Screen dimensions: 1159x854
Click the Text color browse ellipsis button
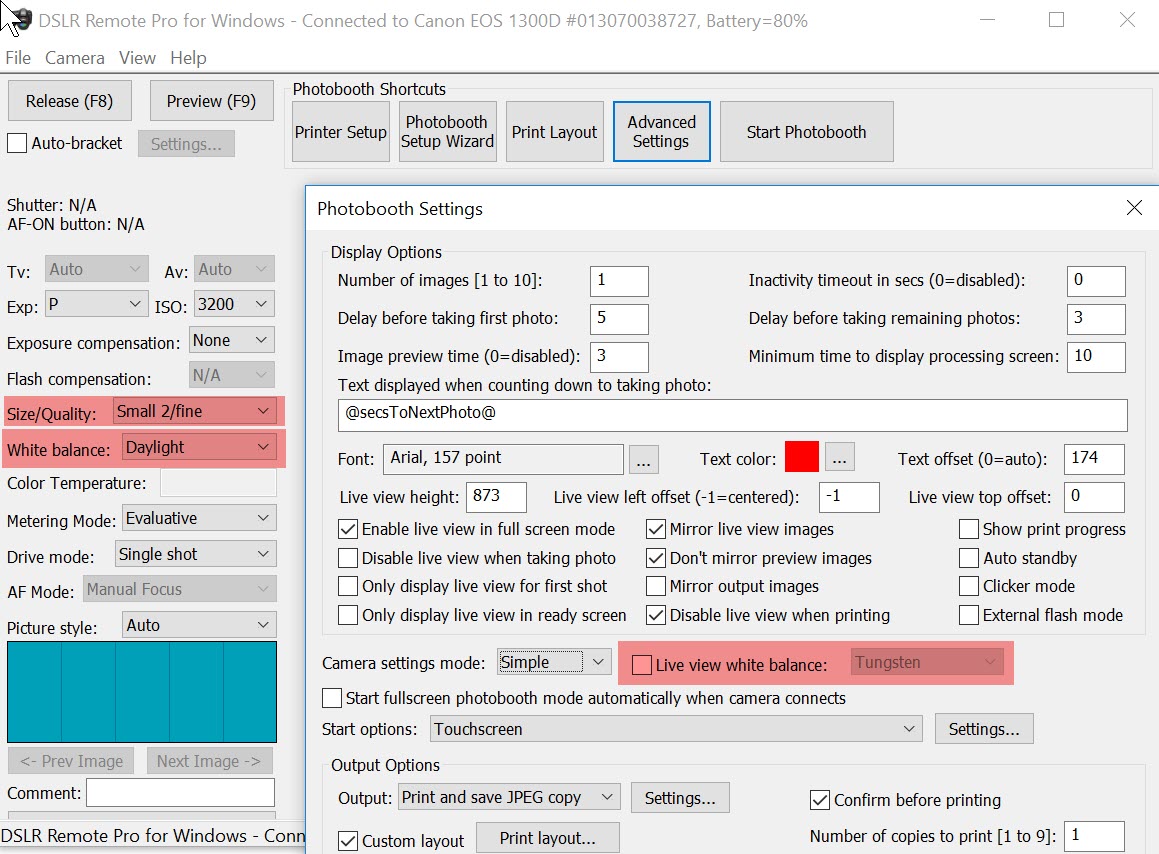coord(840,458)
